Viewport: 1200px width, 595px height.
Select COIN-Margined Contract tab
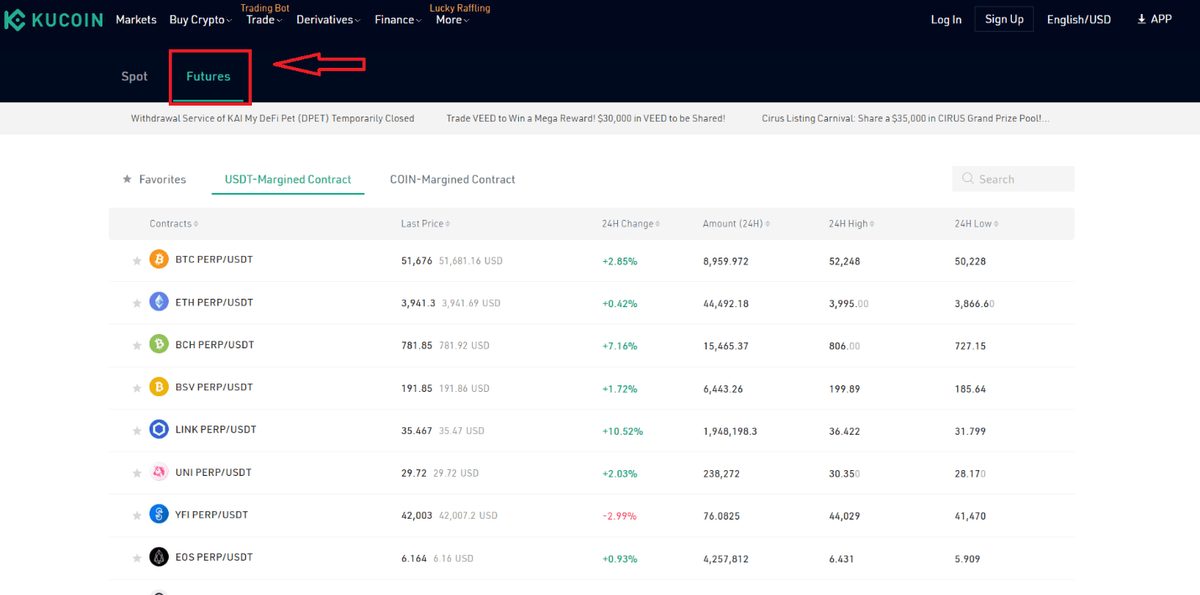453,180
